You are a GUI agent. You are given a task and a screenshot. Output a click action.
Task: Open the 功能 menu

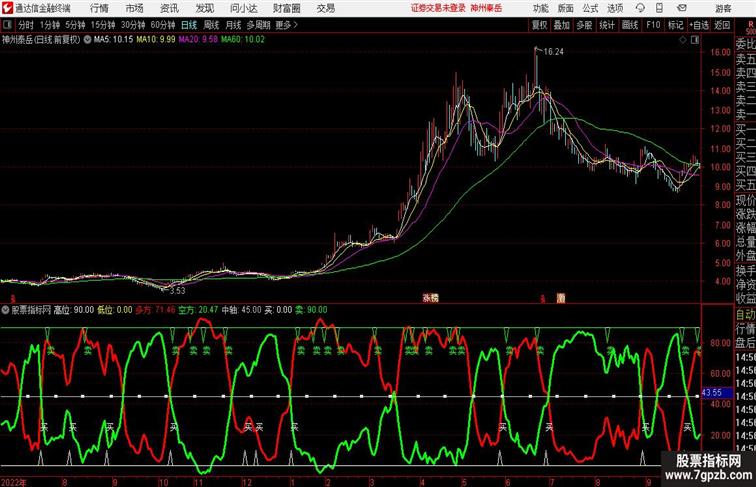540,8
